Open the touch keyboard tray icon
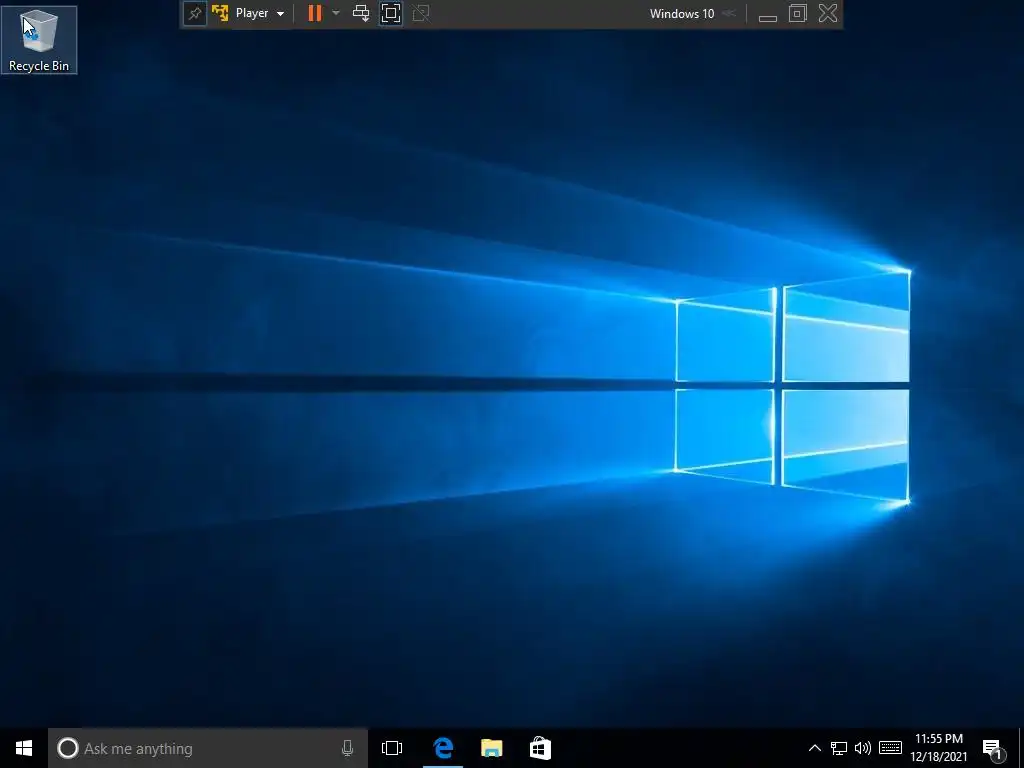 pos(890,748)
